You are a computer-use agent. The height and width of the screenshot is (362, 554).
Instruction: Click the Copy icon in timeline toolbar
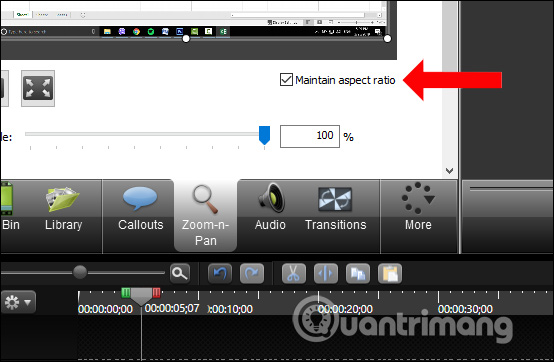(x=358, y=273)
